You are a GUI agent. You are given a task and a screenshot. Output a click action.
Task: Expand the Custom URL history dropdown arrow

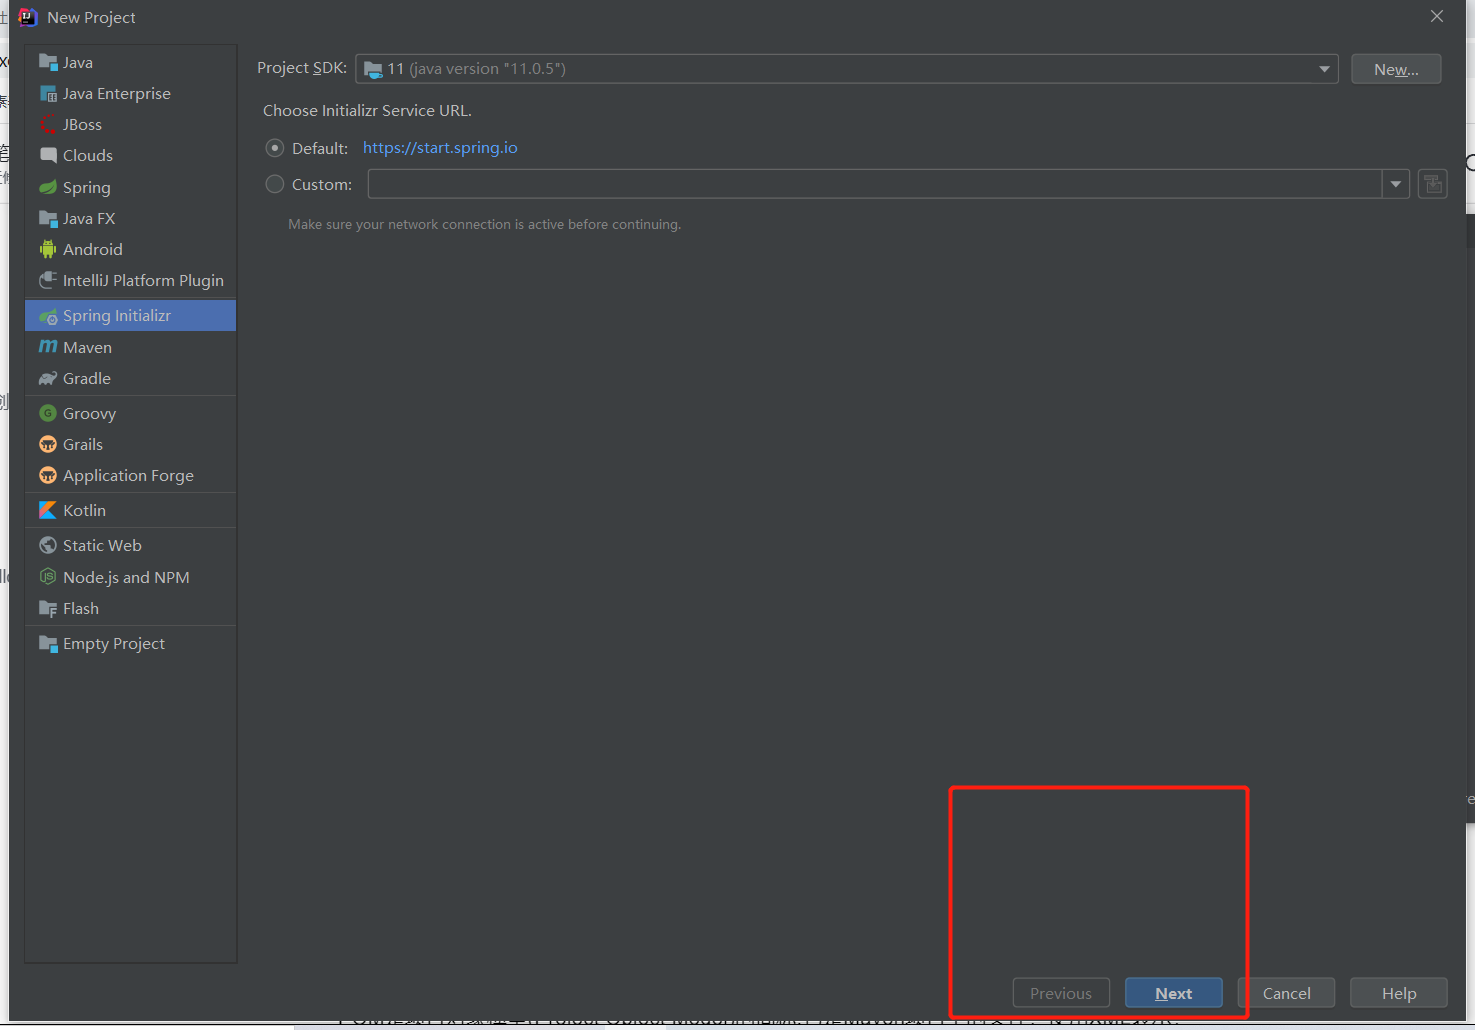(1396, 184)
